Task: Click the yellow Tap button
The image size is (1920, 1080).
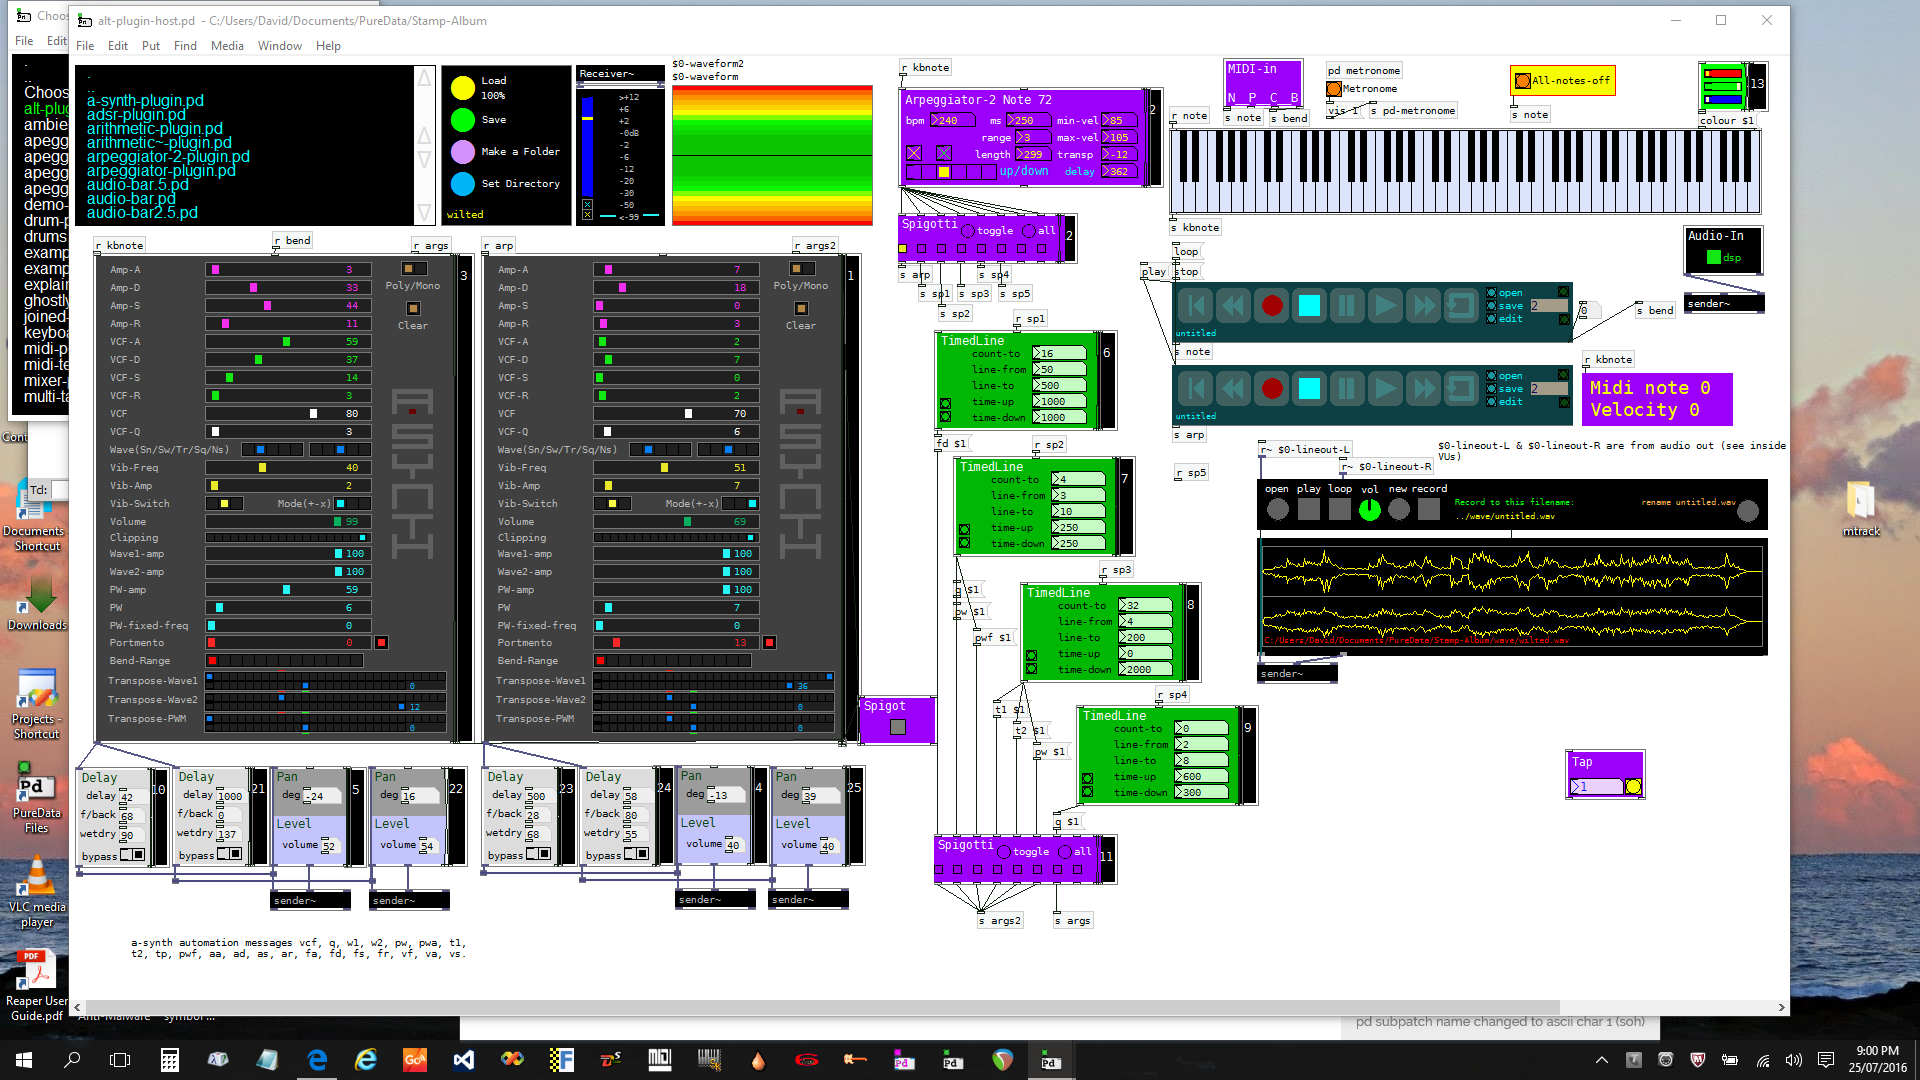Action: tap(1633, 787)
